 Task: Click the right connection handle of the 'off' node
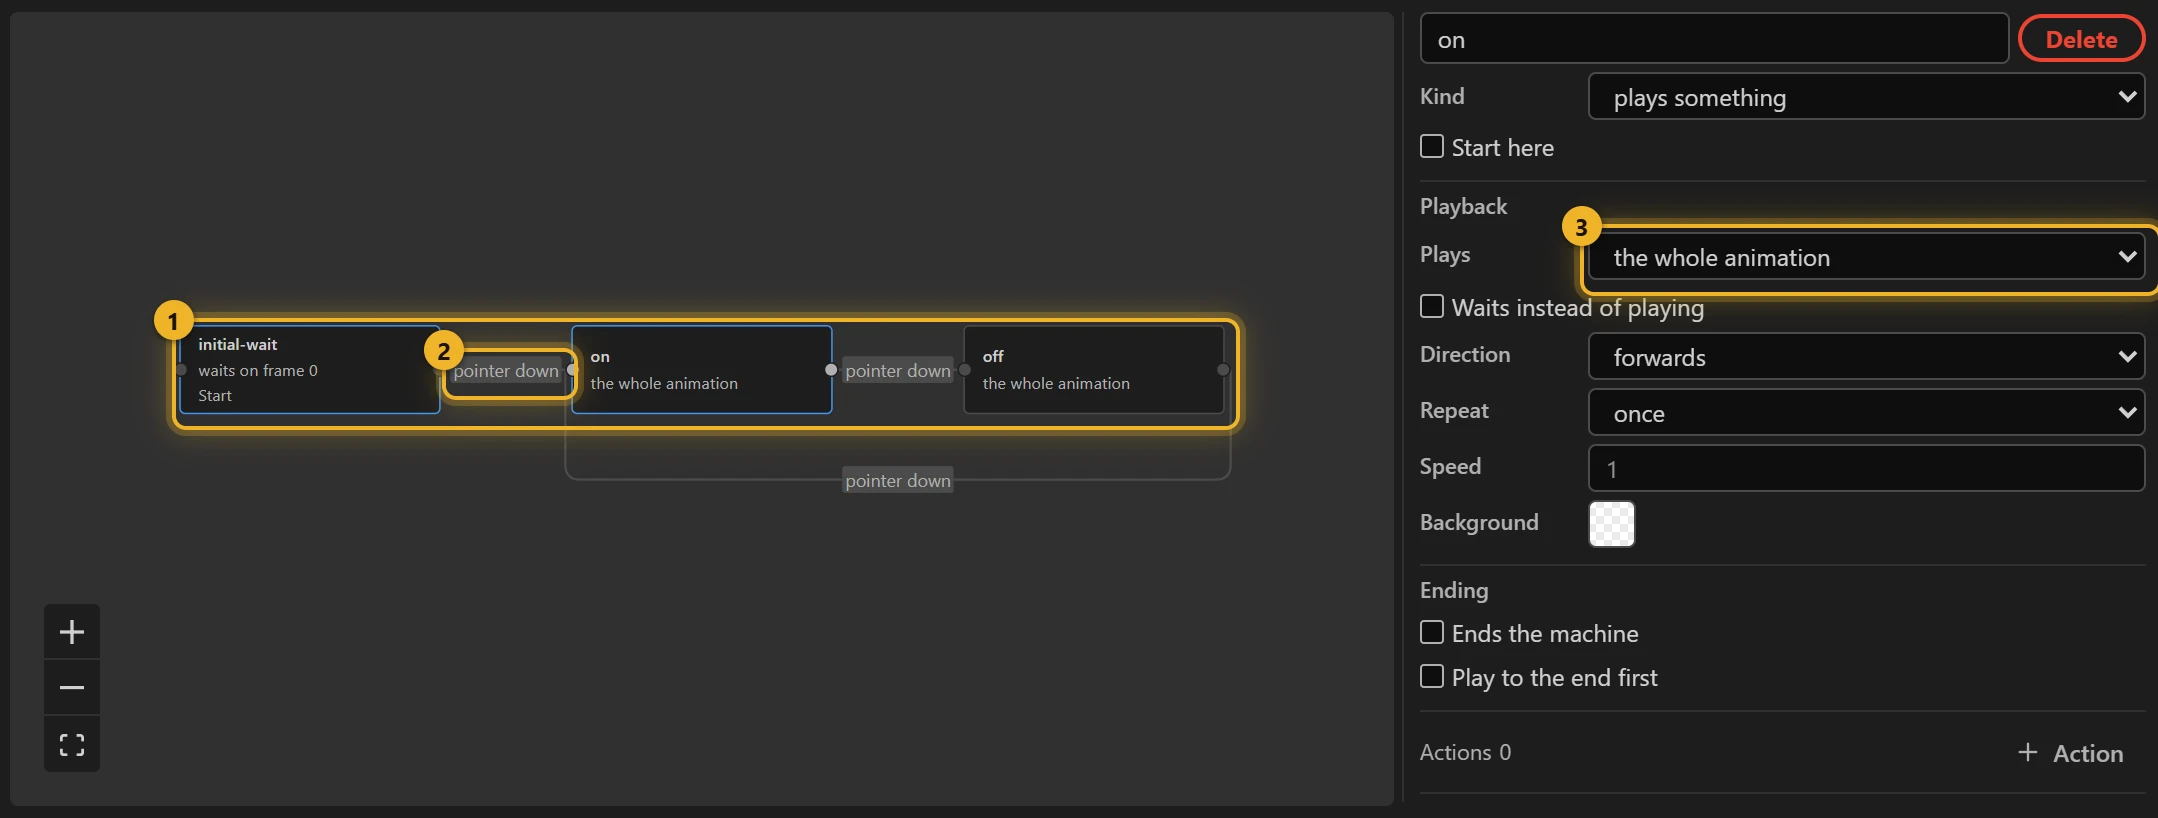click(x=1223, y=370)
